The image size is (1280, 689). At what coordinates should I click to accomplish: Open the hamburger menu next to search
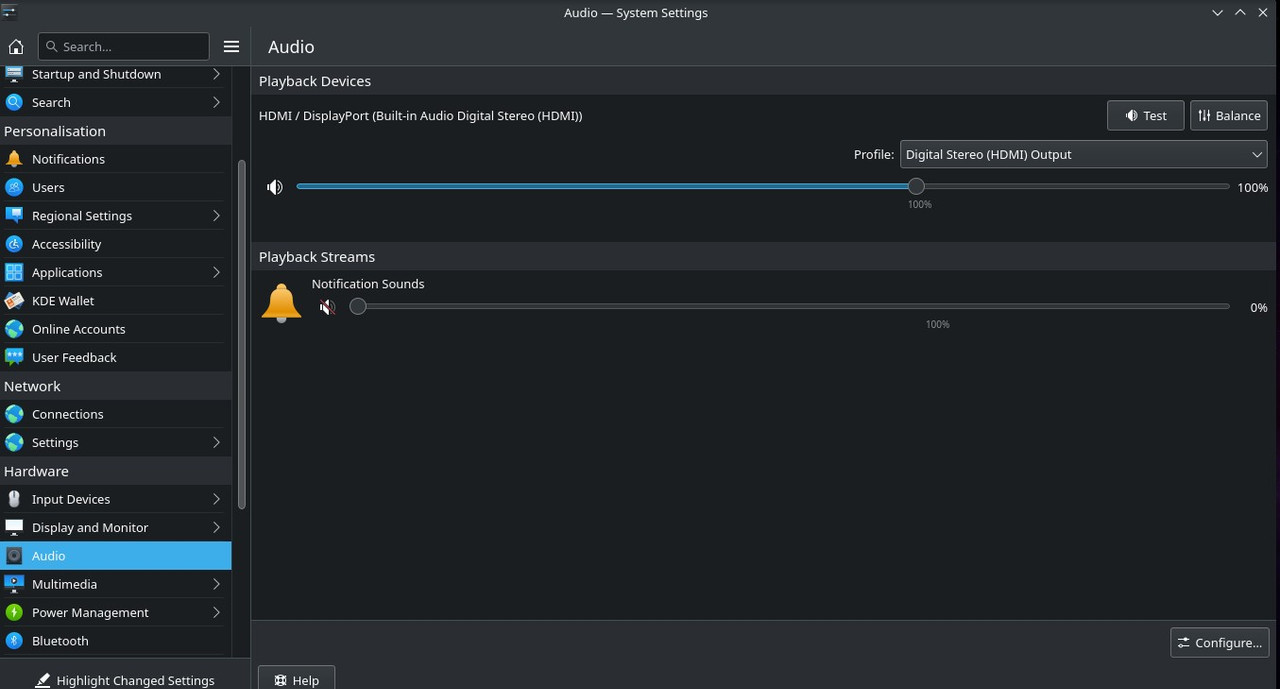(x=231, y=46)
